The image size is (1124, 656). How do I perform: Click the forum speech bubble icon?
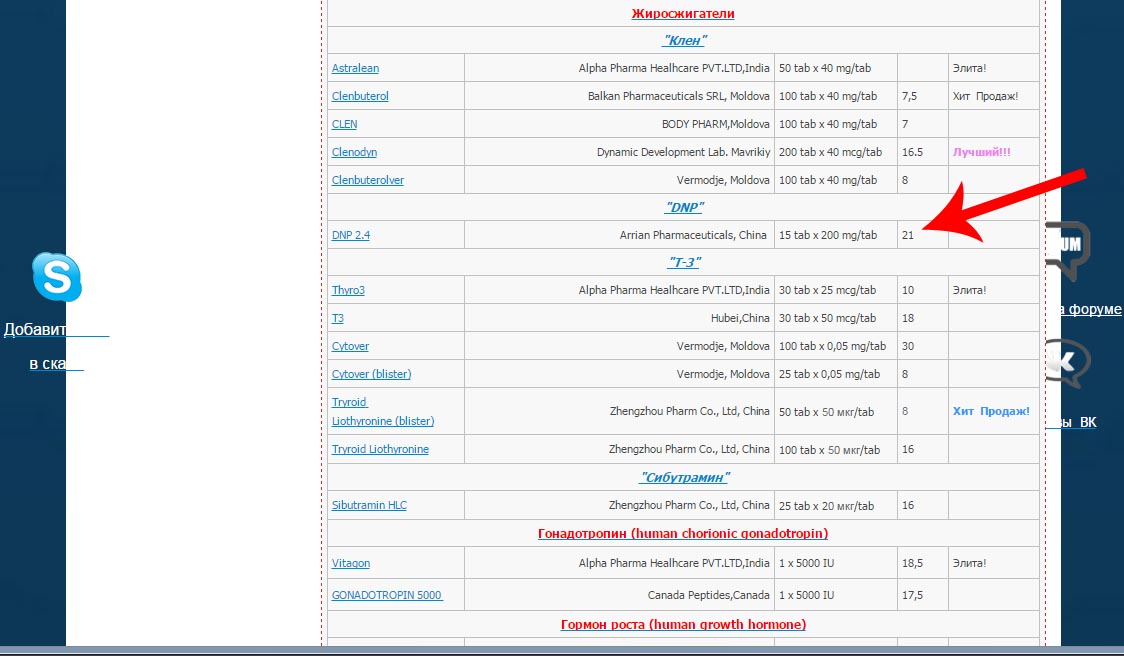[1067, 250]
